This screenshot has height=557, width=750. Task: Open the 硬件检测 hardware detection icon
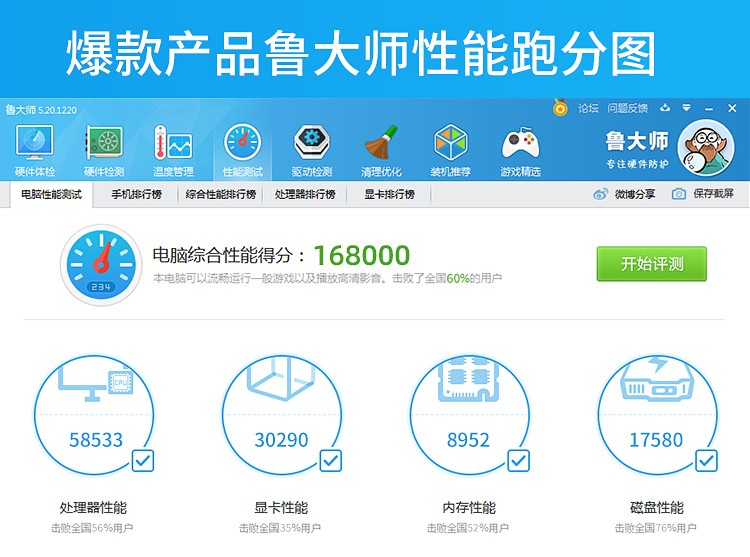pos(104,151)
